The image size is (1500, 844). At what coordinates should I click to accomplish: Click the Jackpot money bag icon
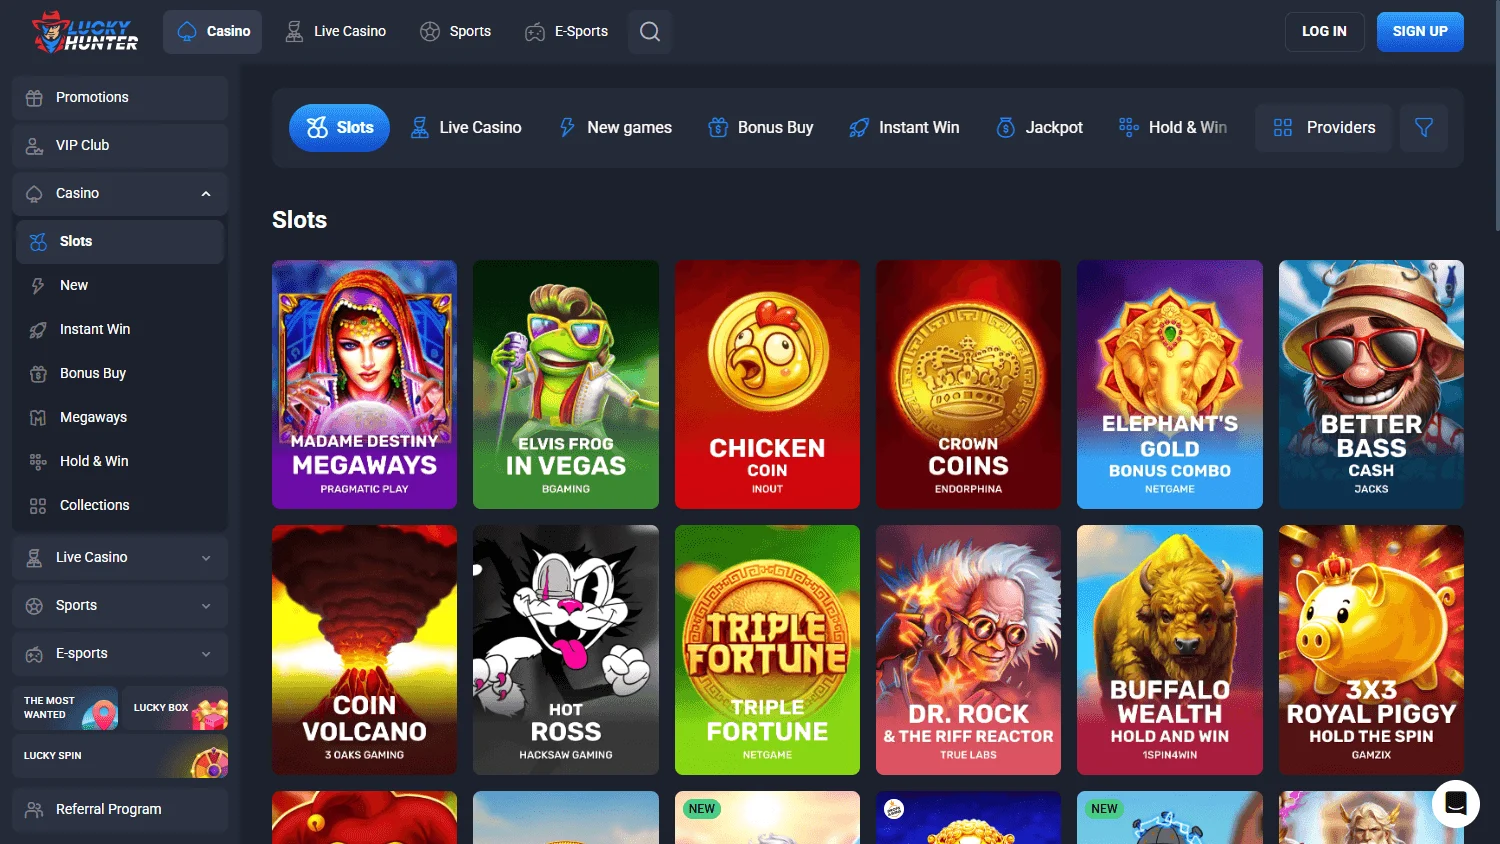1006,128
